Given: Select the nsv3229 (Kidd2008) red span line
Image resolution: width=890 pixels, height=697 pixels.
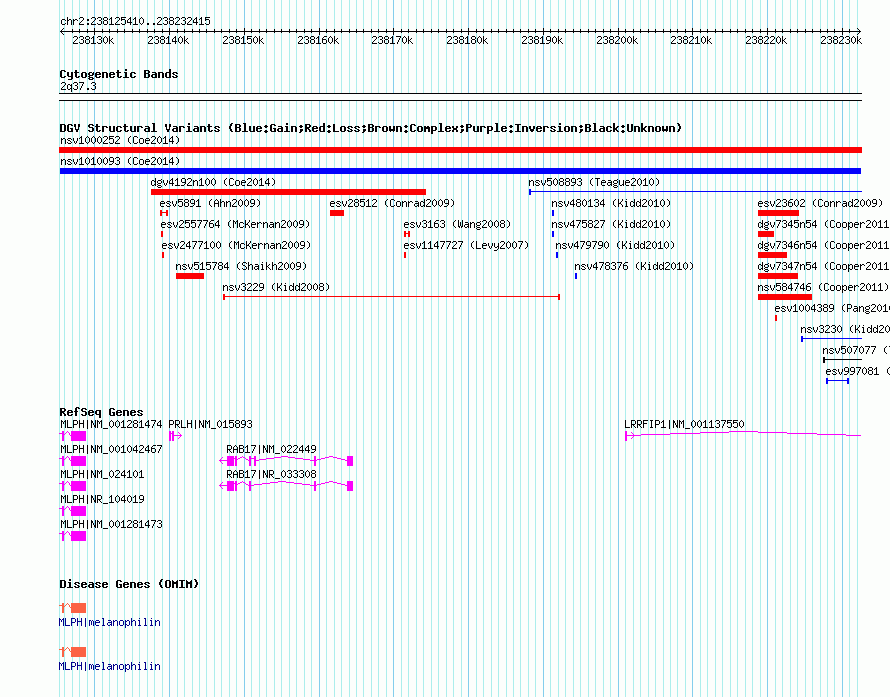Looking at the screenshot, I should (x=392, y=297).
